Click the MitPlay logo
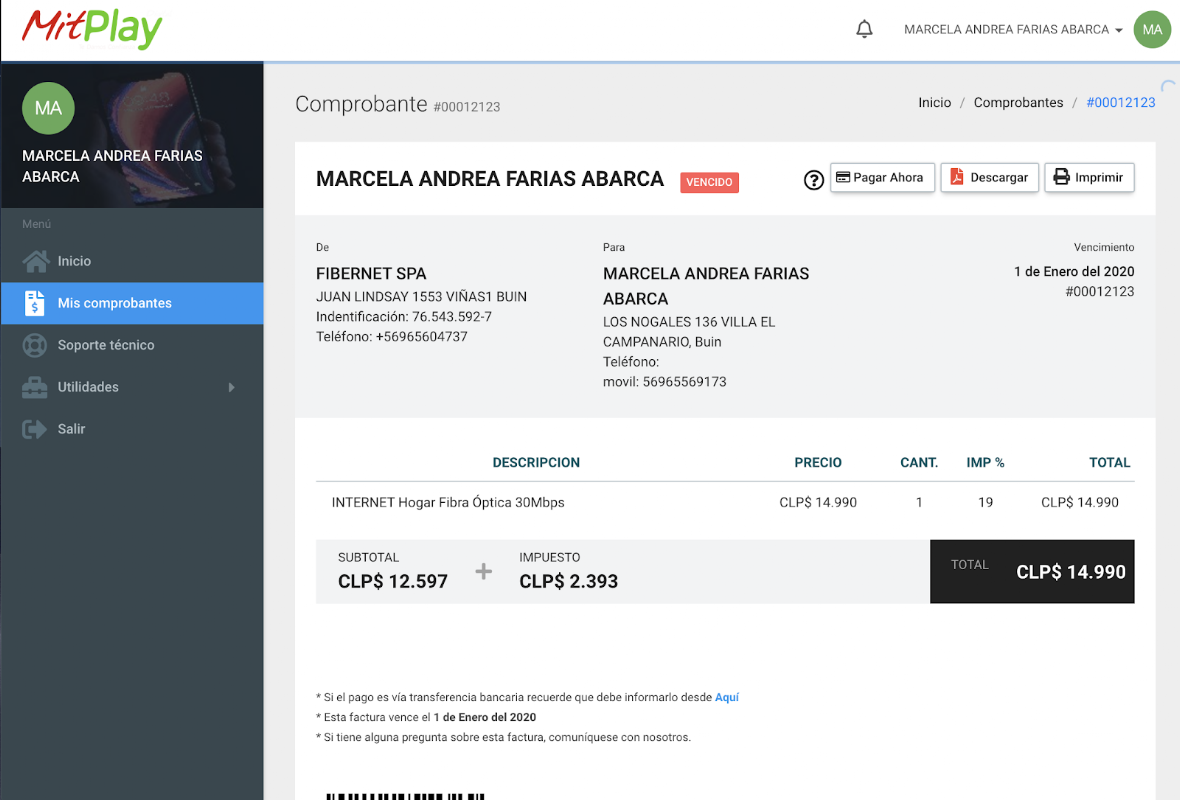The width and height of the screenshot is (1180, 800). click(92, 29)
